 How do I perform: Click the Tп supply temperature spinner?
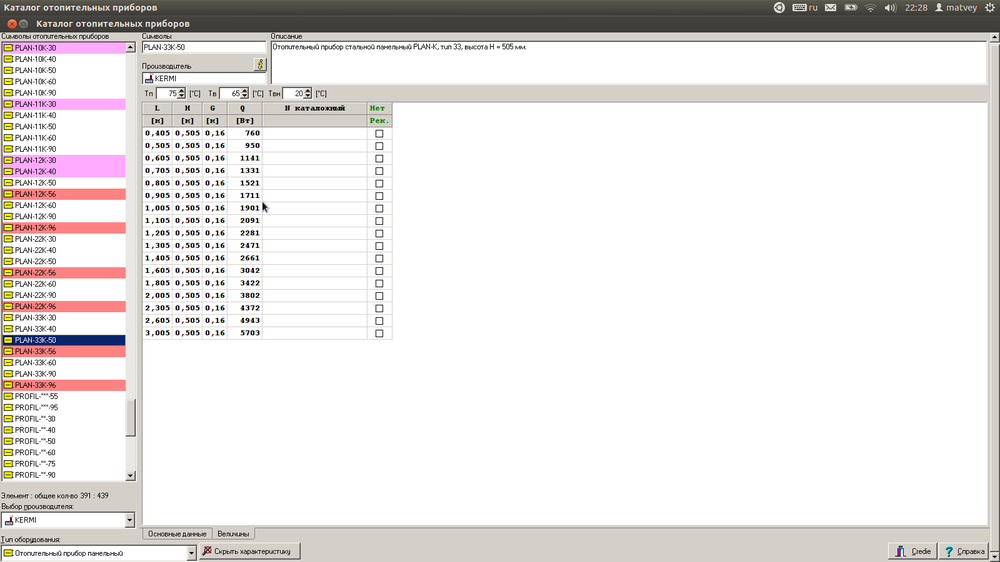pos(181,93)
